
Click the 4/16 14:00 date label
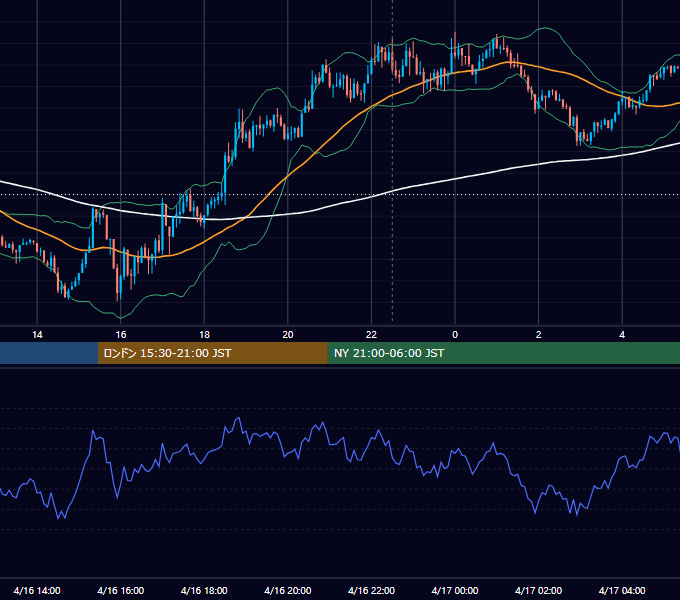click(37, 590)
